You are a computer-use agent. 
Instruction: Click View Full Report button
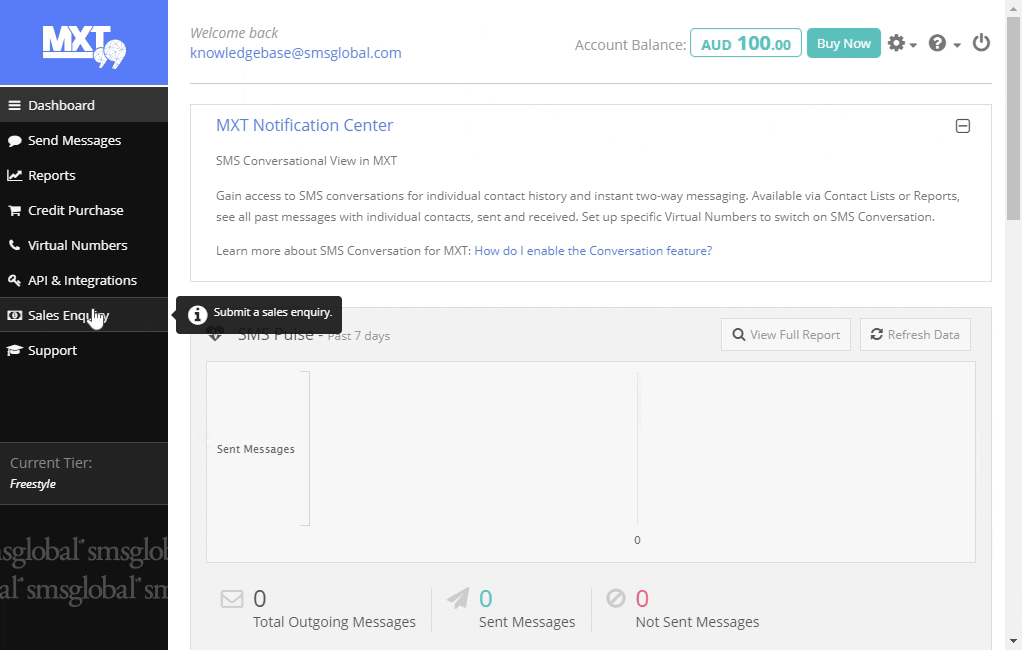coord(785,335)
